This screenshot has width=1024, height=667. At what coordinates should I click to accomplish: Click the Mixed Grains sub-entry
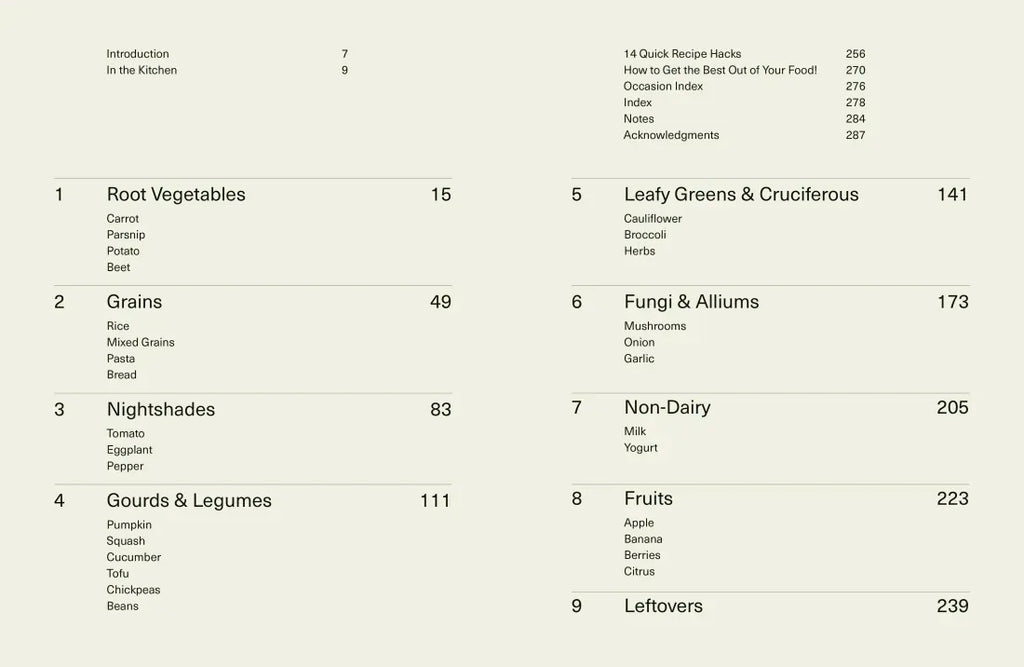pos(141,342)
